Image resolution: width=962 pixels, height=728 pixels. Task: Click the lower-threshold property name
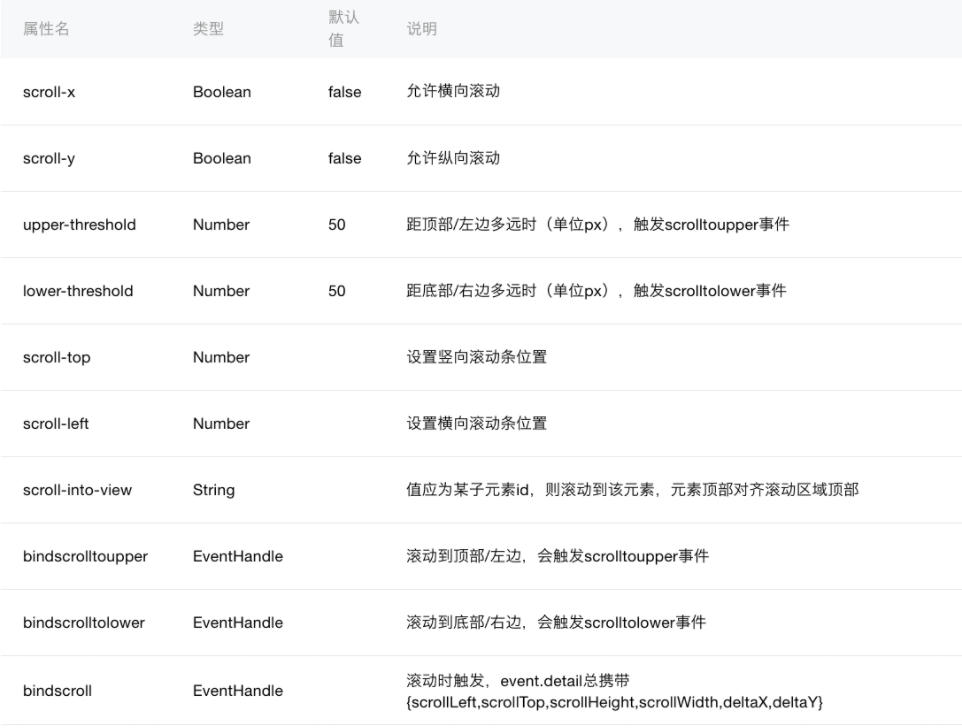78,291
